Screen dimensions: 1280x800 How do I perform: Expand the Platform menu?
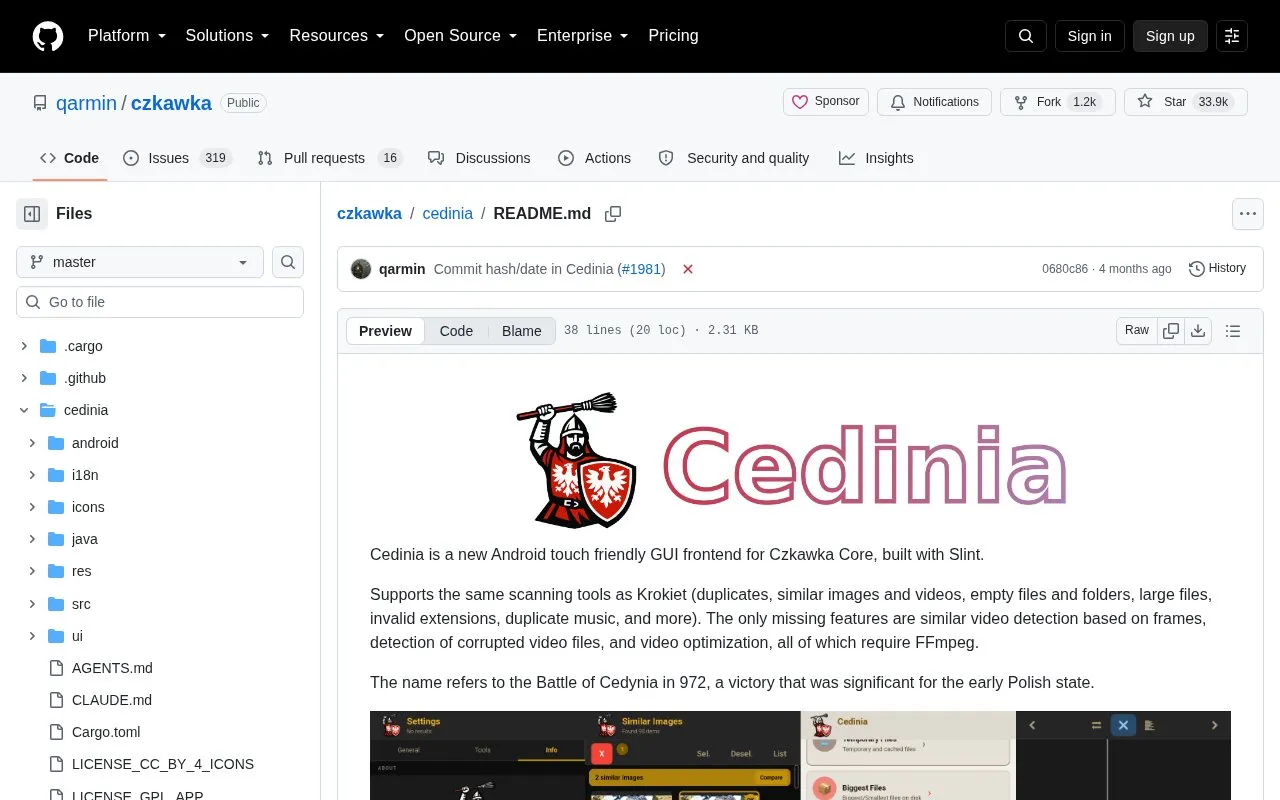click(126, 36)
